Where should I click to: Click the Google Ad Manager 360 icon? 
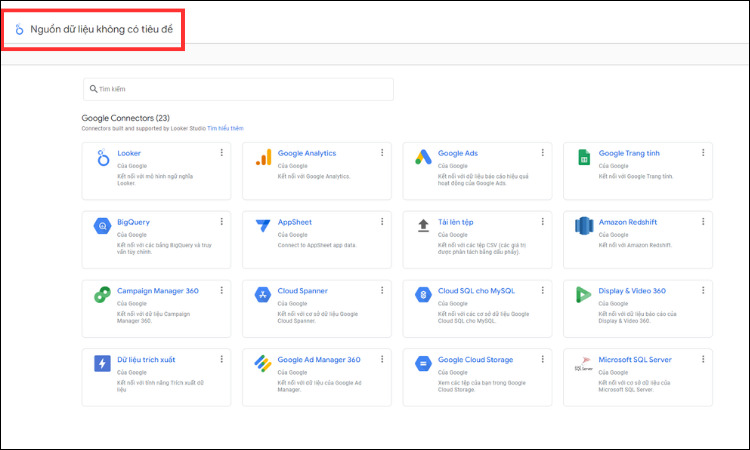click(x=263, y=363)
